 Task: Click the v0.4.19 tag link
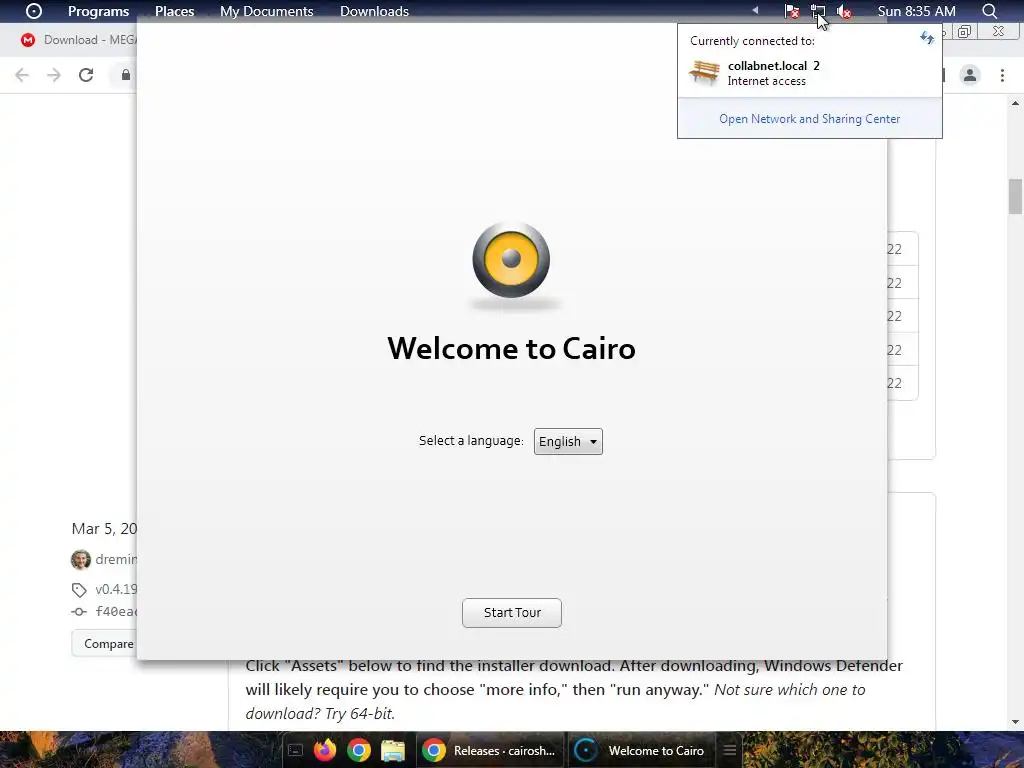pos(116,589)
